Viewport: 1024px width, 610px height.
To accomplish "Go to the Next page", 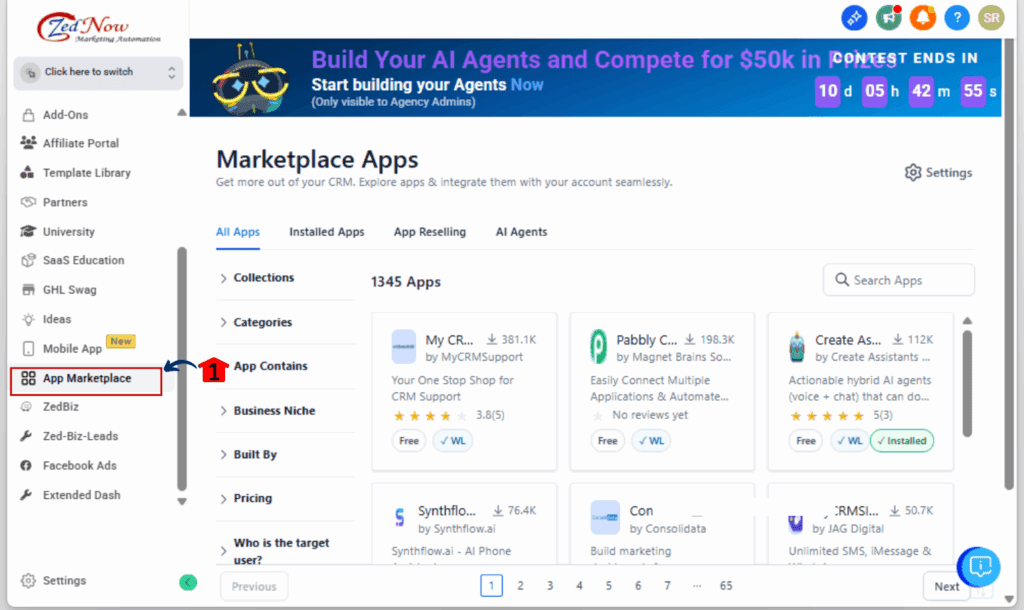I will click(x=946, y=586).
